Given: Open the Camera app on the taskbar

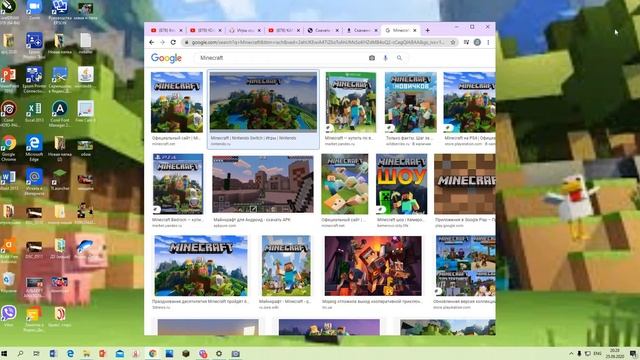Looking at the screenshot, I should [236, 353].
